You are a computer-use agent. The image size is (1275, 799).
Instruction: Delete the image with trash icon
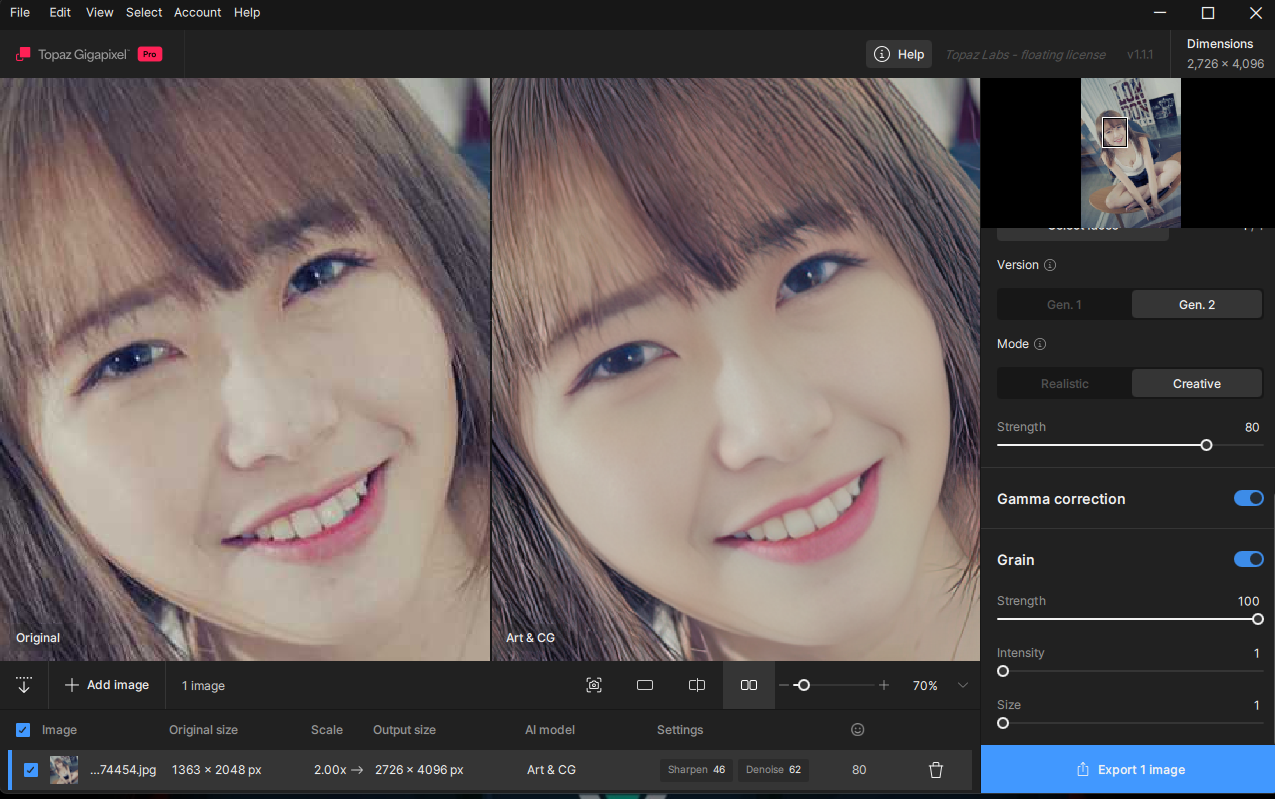[x=936, y=770]
